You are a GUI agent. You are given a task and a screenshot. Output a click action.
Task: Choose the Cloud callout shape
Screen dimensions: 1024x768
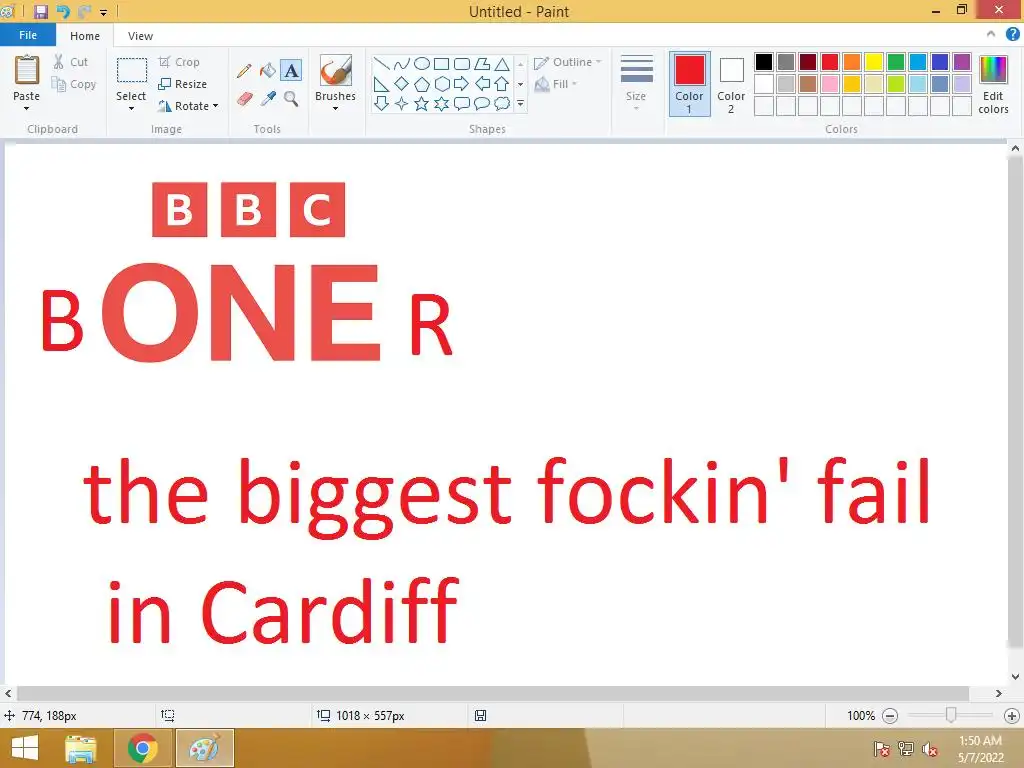point(502,103)
